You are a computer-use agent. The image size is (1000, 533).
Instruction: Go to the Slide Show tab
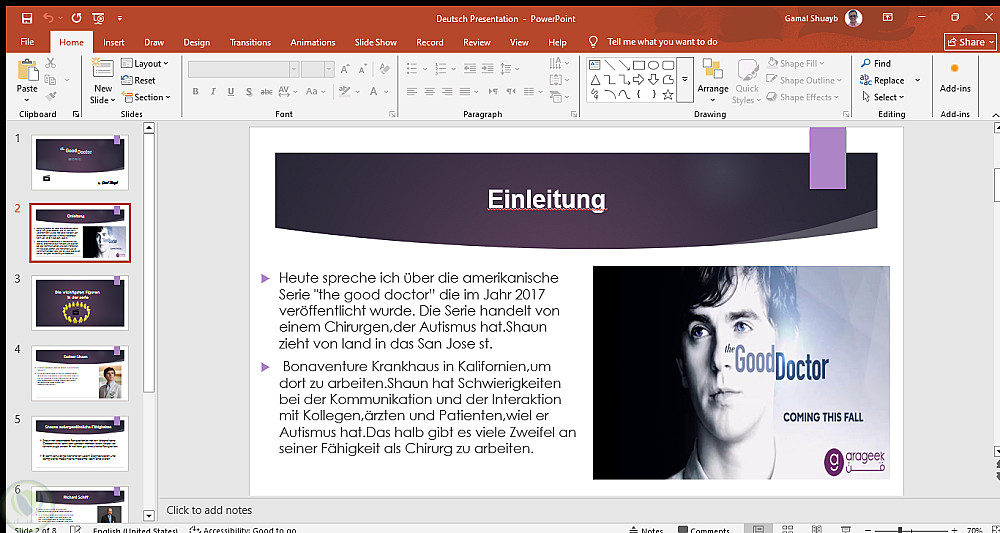click(x=376, y=42)
